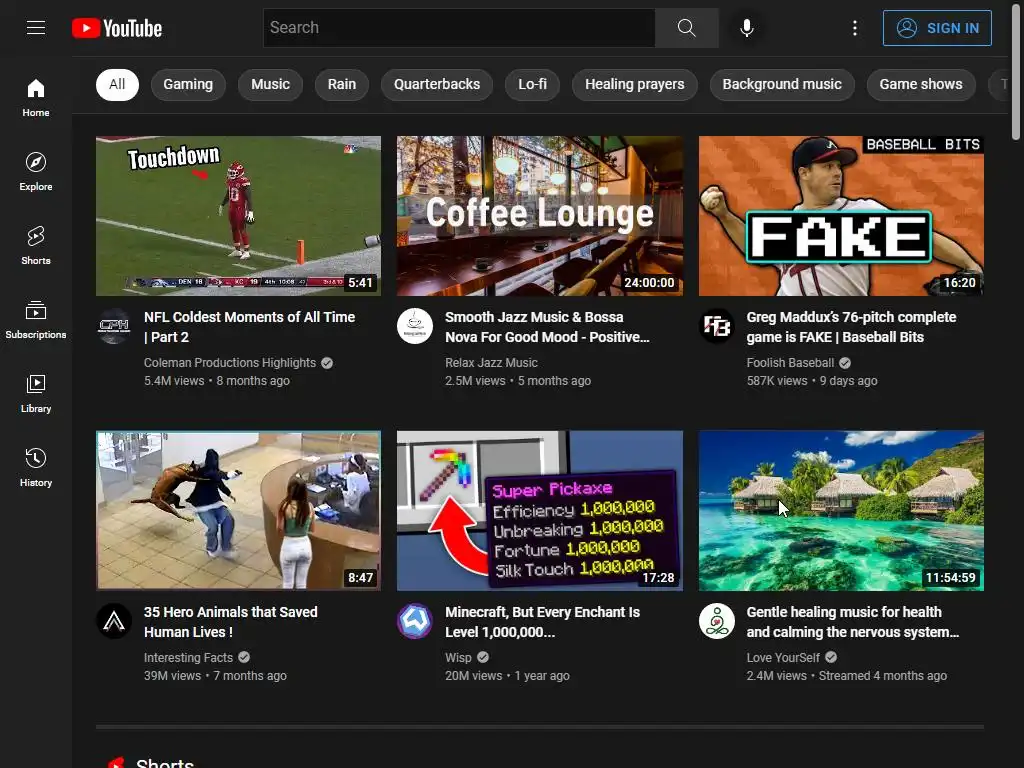Viewport: 1024px width, 768px height.
Task: Open the hamburger guide menu
Action: [36, 28]
